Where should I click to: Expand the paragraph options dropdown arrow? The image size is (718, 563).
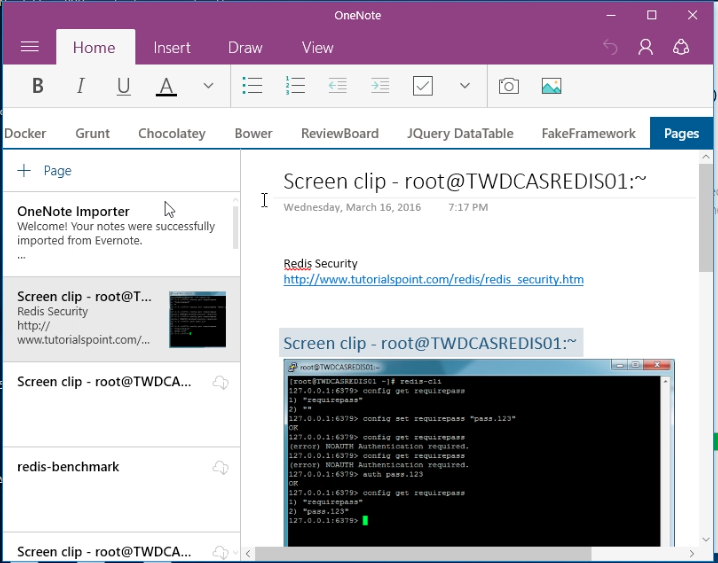pos(465,86)
